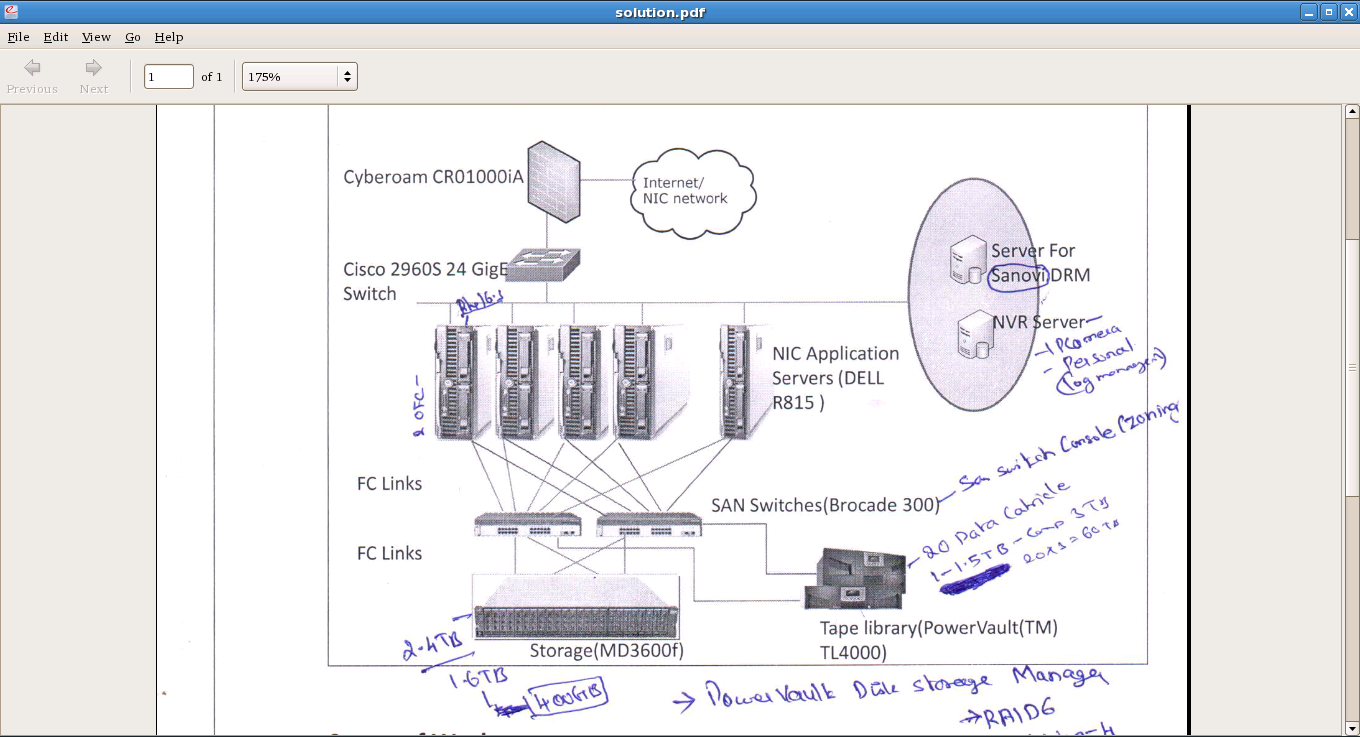
Task: Open the View menu
Action: click(95, 37)
